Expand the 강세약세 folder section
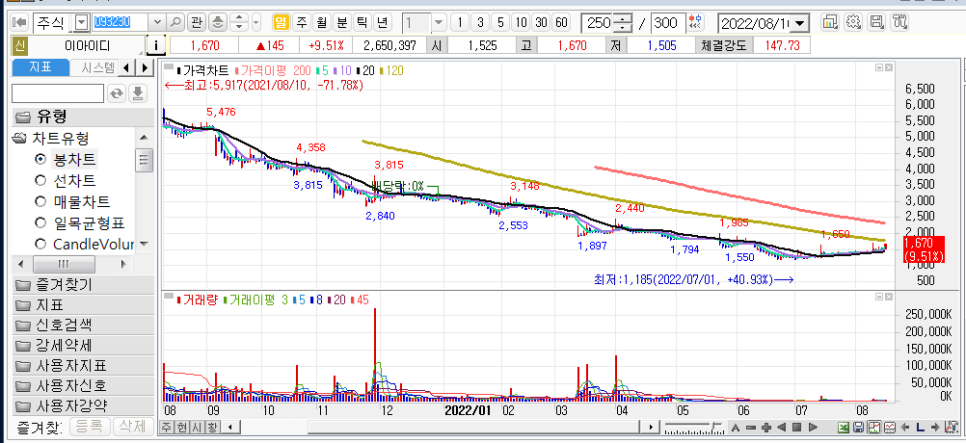The image size is (966, 443). (x=83, y=345)
